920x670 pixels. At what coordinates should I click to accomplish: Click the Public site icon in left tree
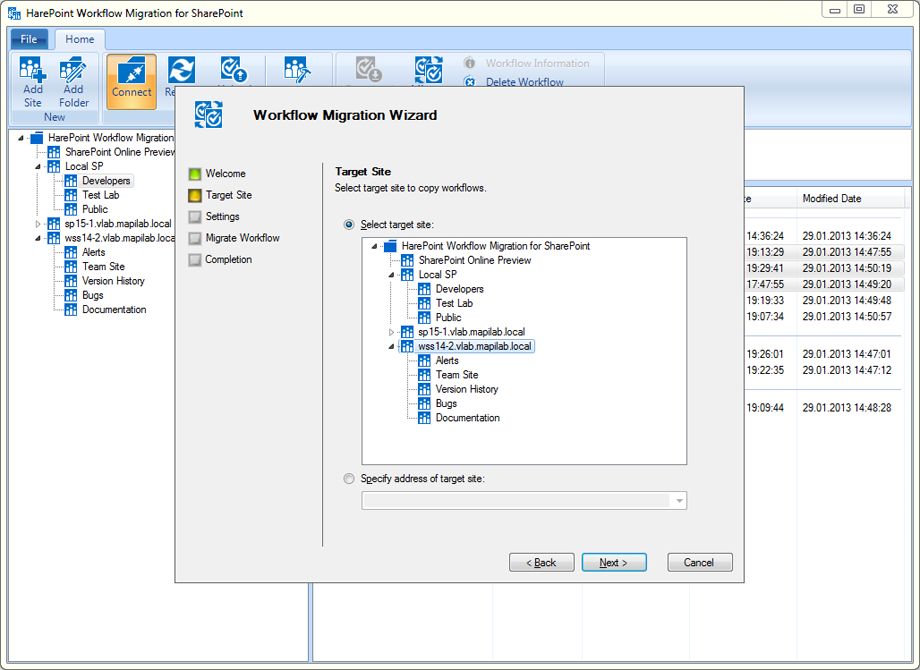pos(71,209)
